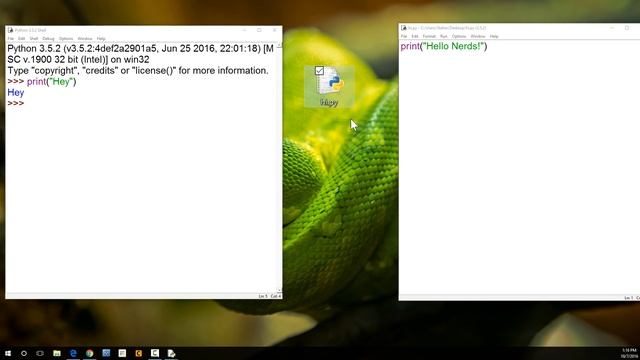Launch Microsoft Edge from the taskbar
This screenshot has width=640, height=360.
(73, 353)
